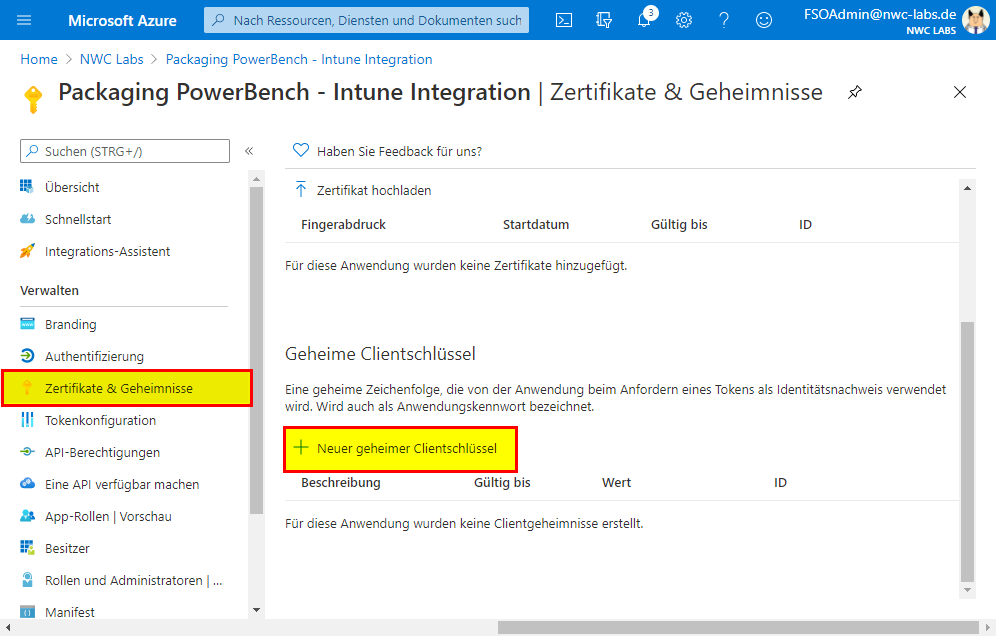This screenshot has height=636, width=996.
Task: Pin this blade with the pin icon
Action: pyautogui.click(x=855, y=92)
